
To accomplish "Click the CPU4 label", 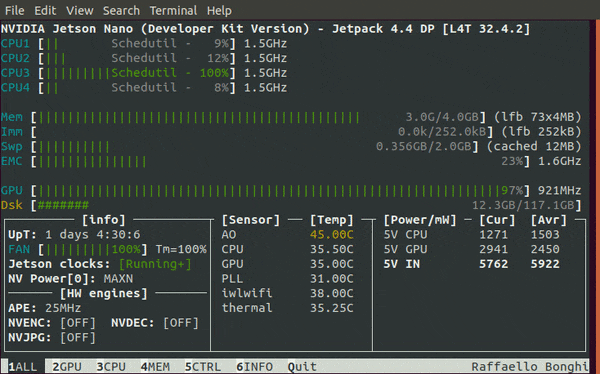I will tap(15, 88).
